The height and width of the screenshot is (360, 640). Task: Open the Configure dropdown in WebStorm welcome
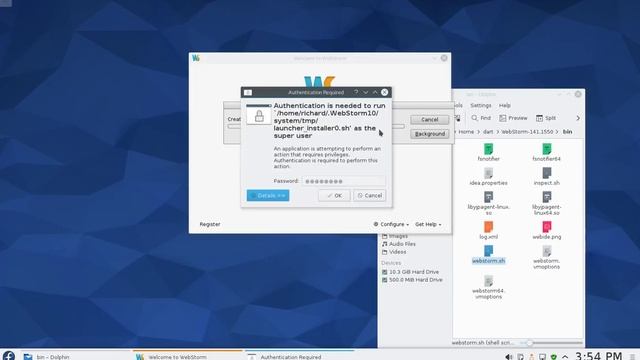(391, 224)
